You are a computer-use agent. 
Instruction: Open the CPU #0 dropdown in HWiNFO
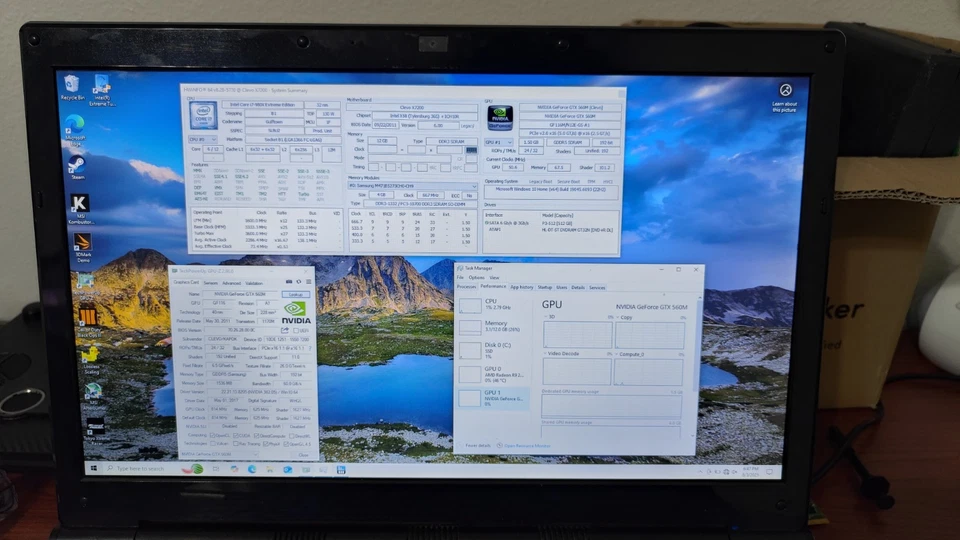point(203,140)
